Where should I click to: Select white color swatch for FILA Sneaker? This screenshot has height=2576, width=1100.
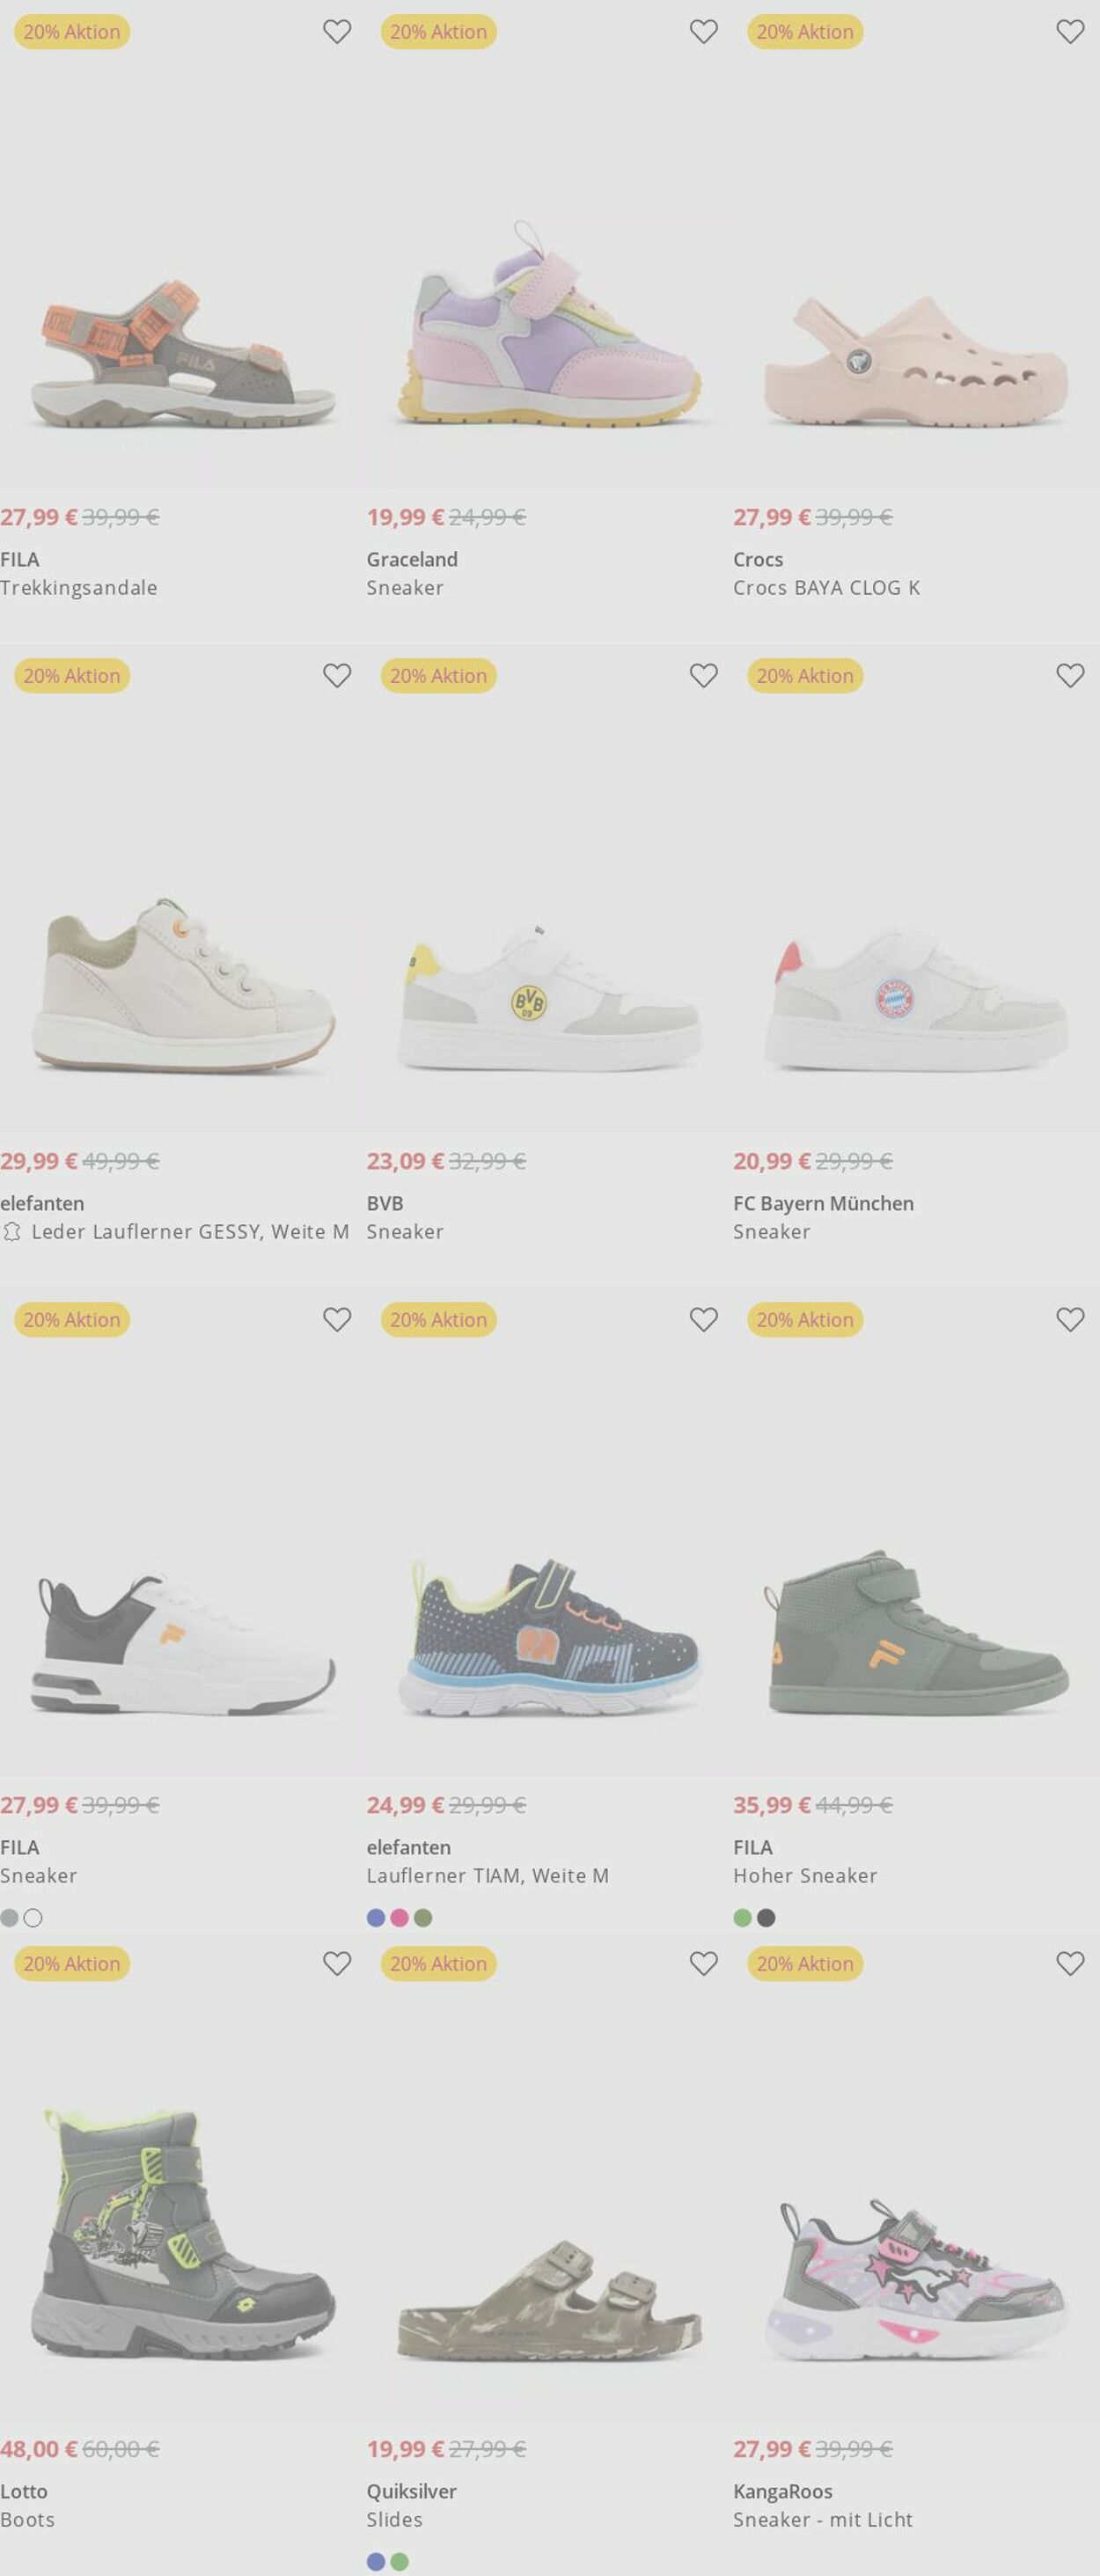33,1918
